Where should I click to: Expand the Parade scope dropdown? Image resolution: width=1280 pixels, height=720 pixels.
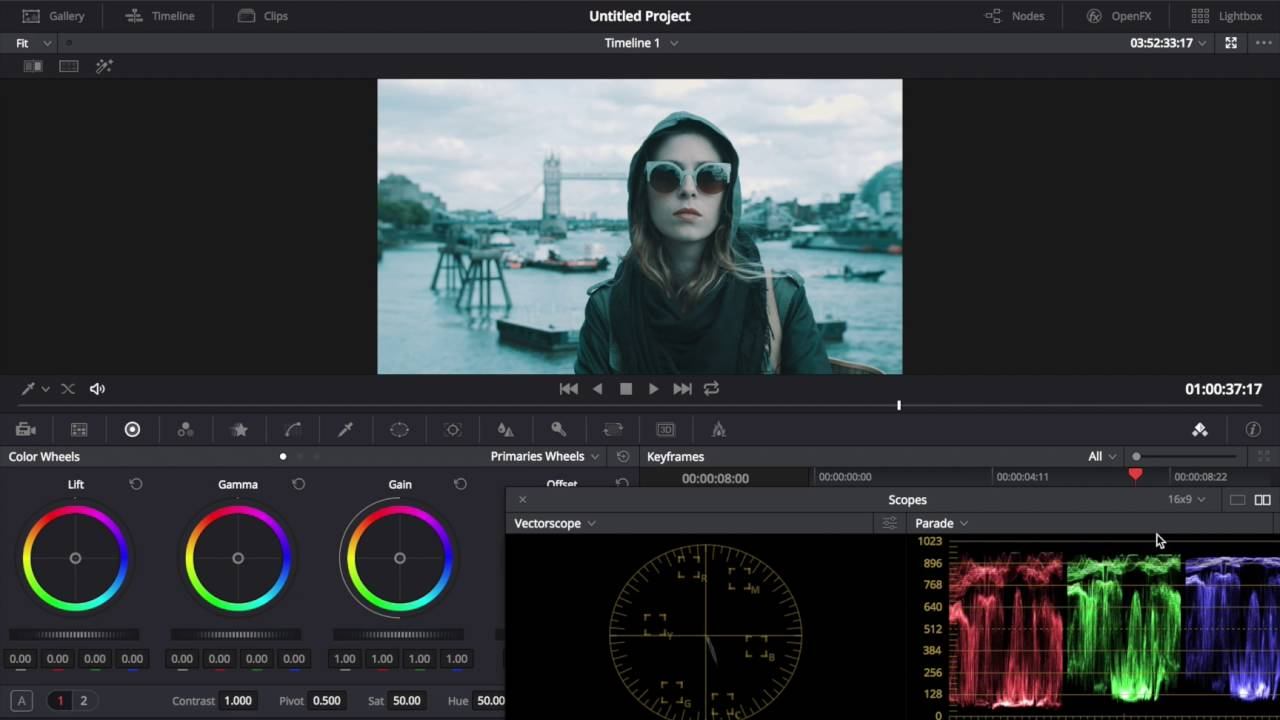[941, 523]
